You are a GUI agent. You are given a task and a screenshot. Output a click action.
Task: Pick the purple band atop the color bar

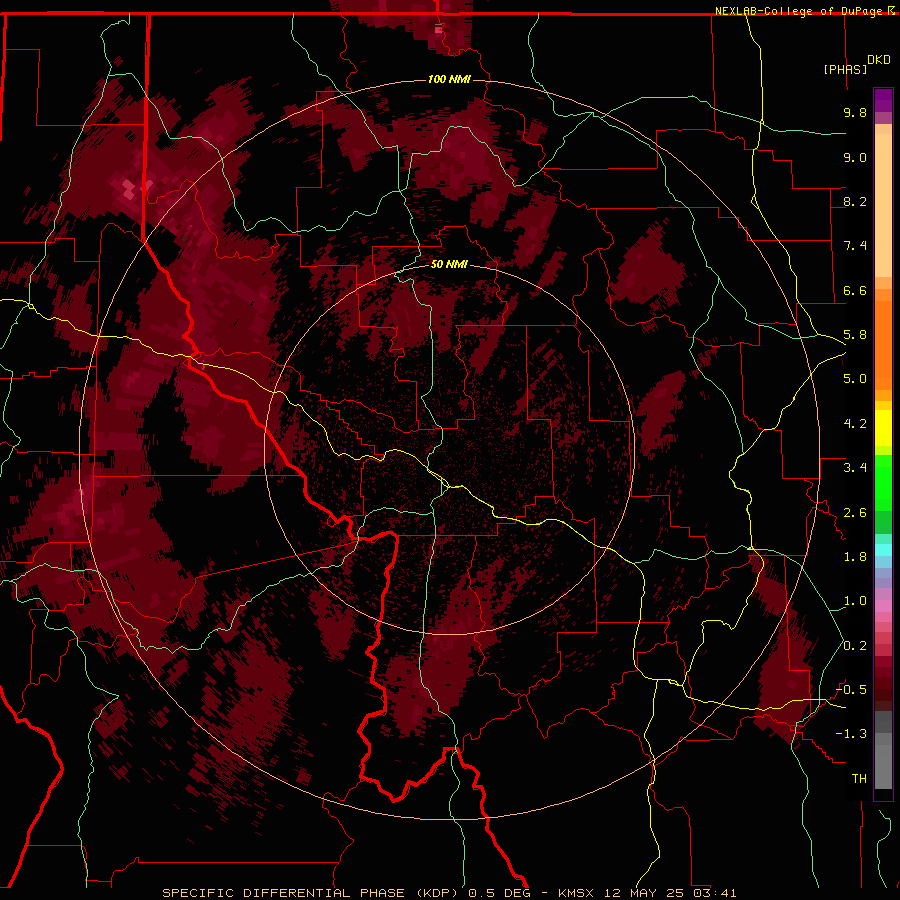click(883, 100)
